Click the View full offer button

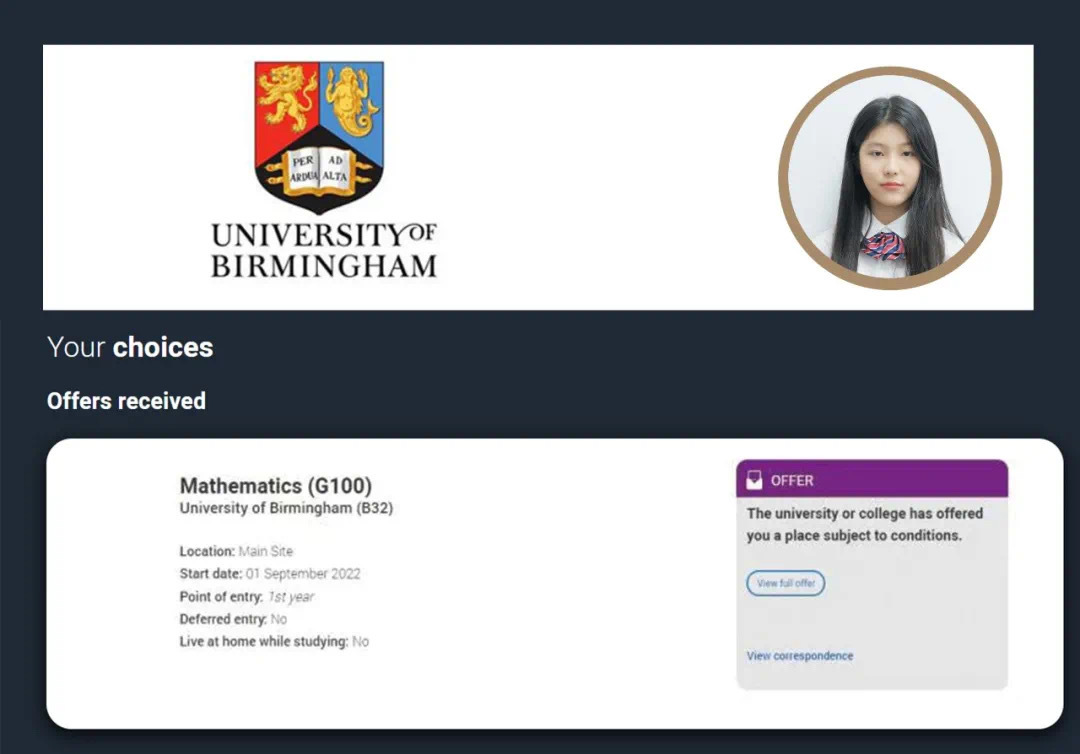click(785, 583)
